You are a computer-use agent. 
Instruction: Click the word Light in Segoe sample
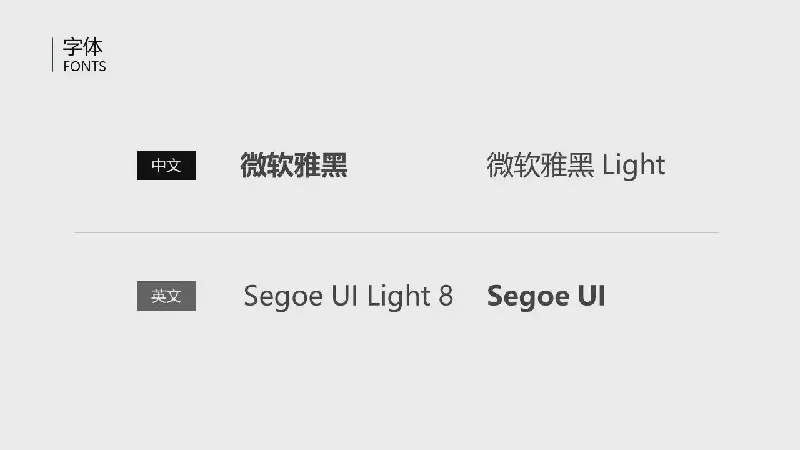pos(399,296)
